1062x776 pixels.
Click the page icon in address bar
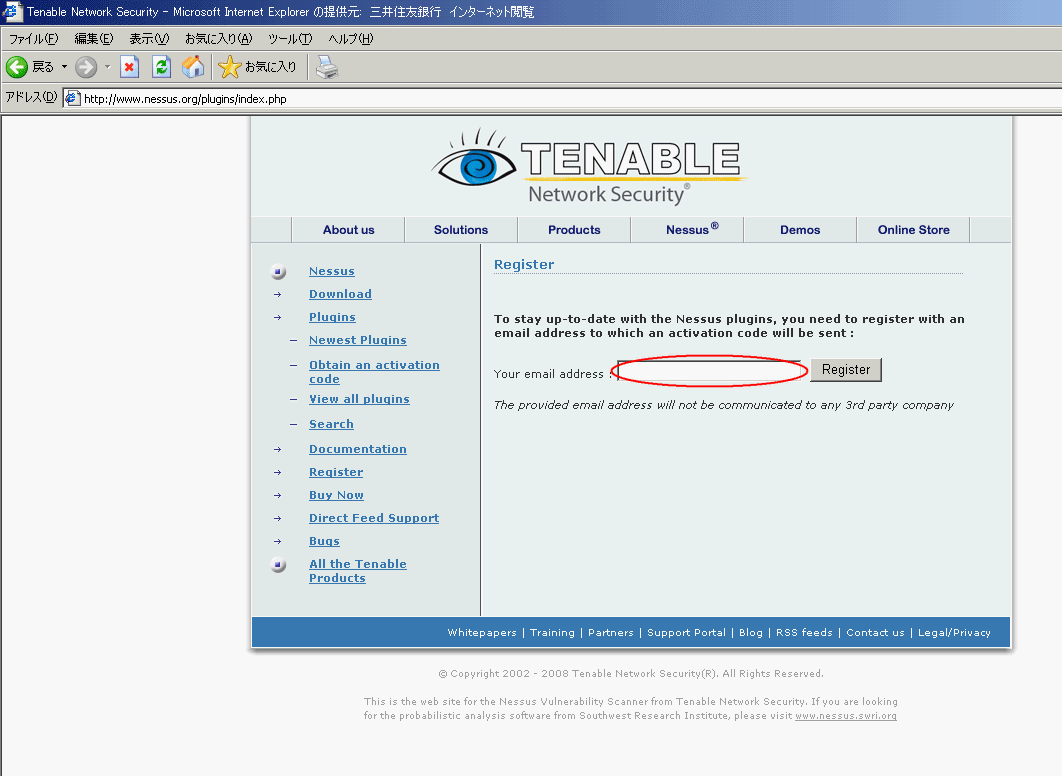click(x=72, y=99)
